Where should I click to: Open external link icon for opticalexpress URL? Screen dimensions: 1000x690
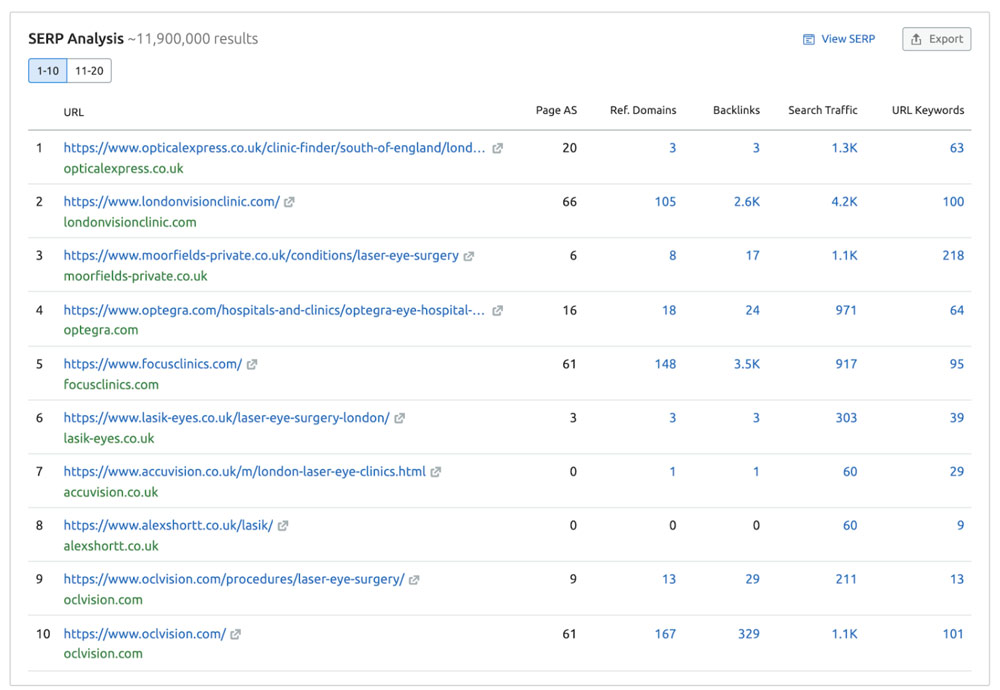497,148
